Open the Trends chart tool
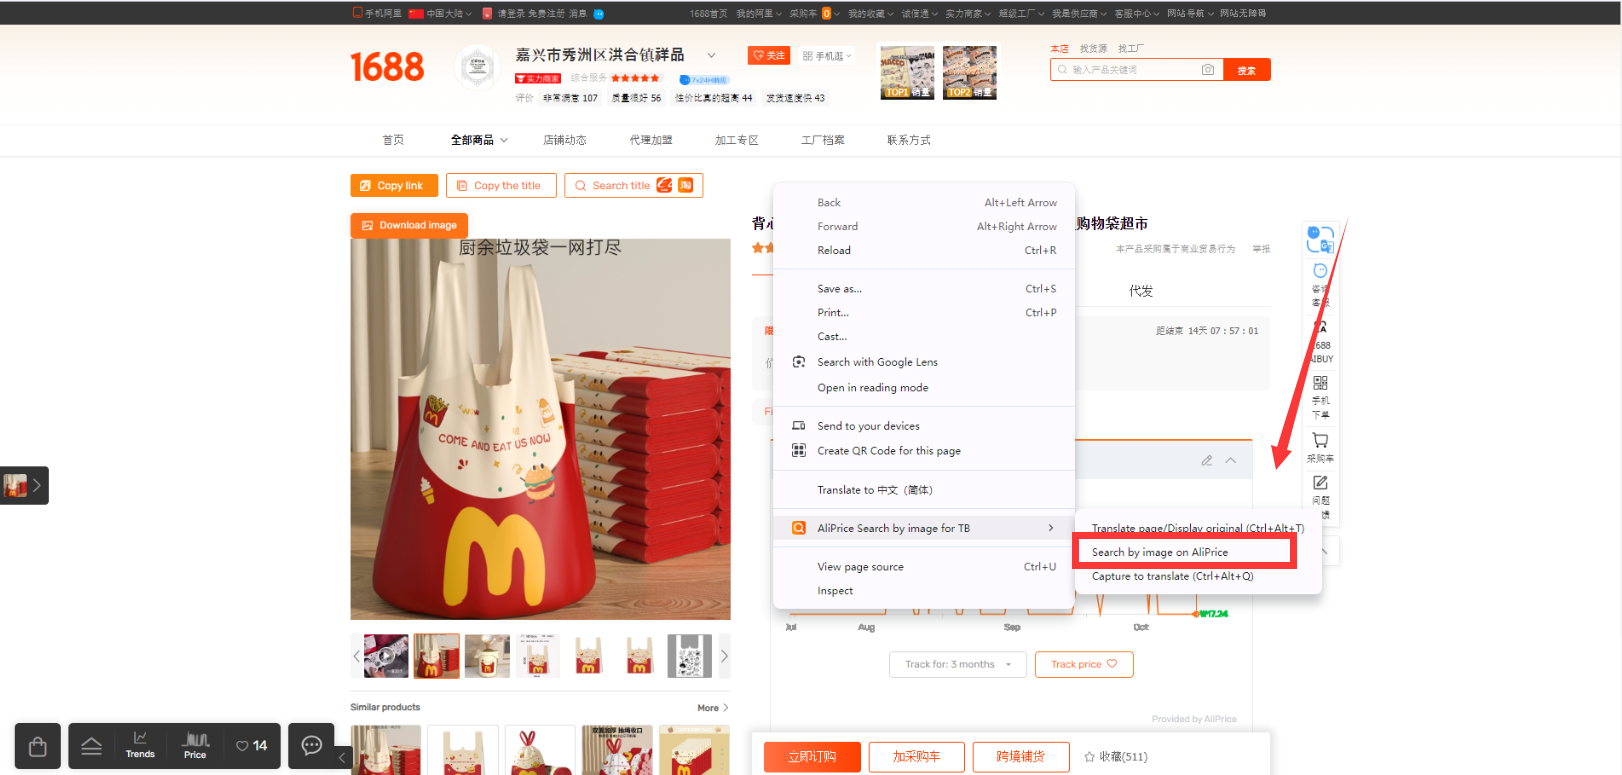Screen dimensions: 1622x775 [140, 745]
